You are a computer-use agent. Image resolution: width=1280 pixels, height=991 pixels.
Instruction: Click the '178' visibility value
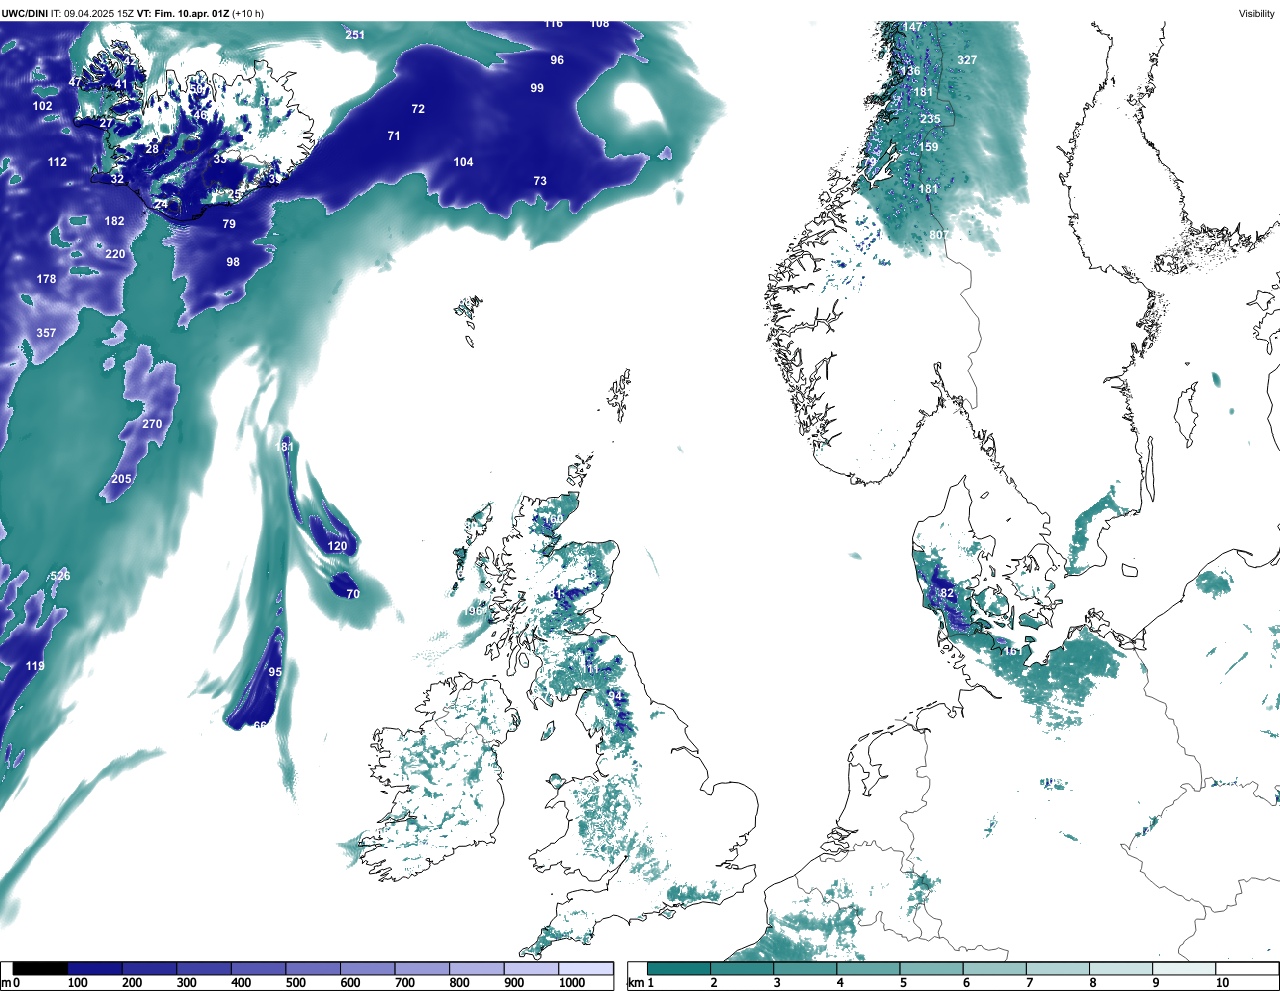click(x=47, y=279)
